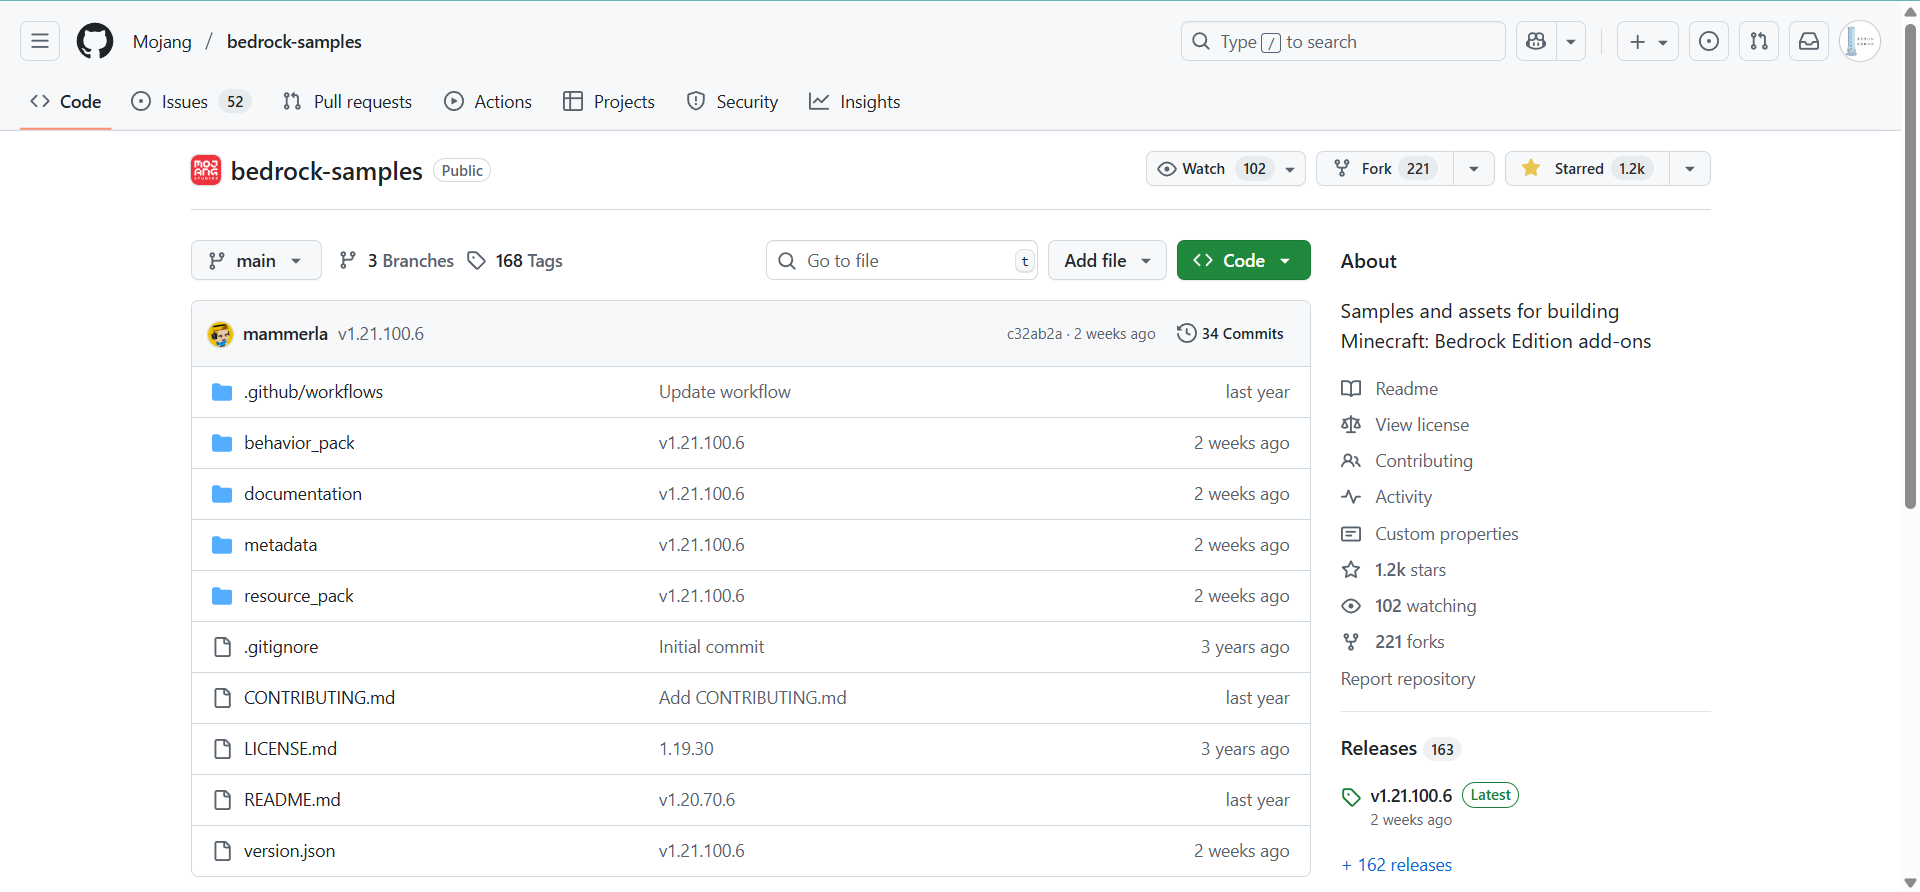Click the Go to file search field

tap(902, 260)
